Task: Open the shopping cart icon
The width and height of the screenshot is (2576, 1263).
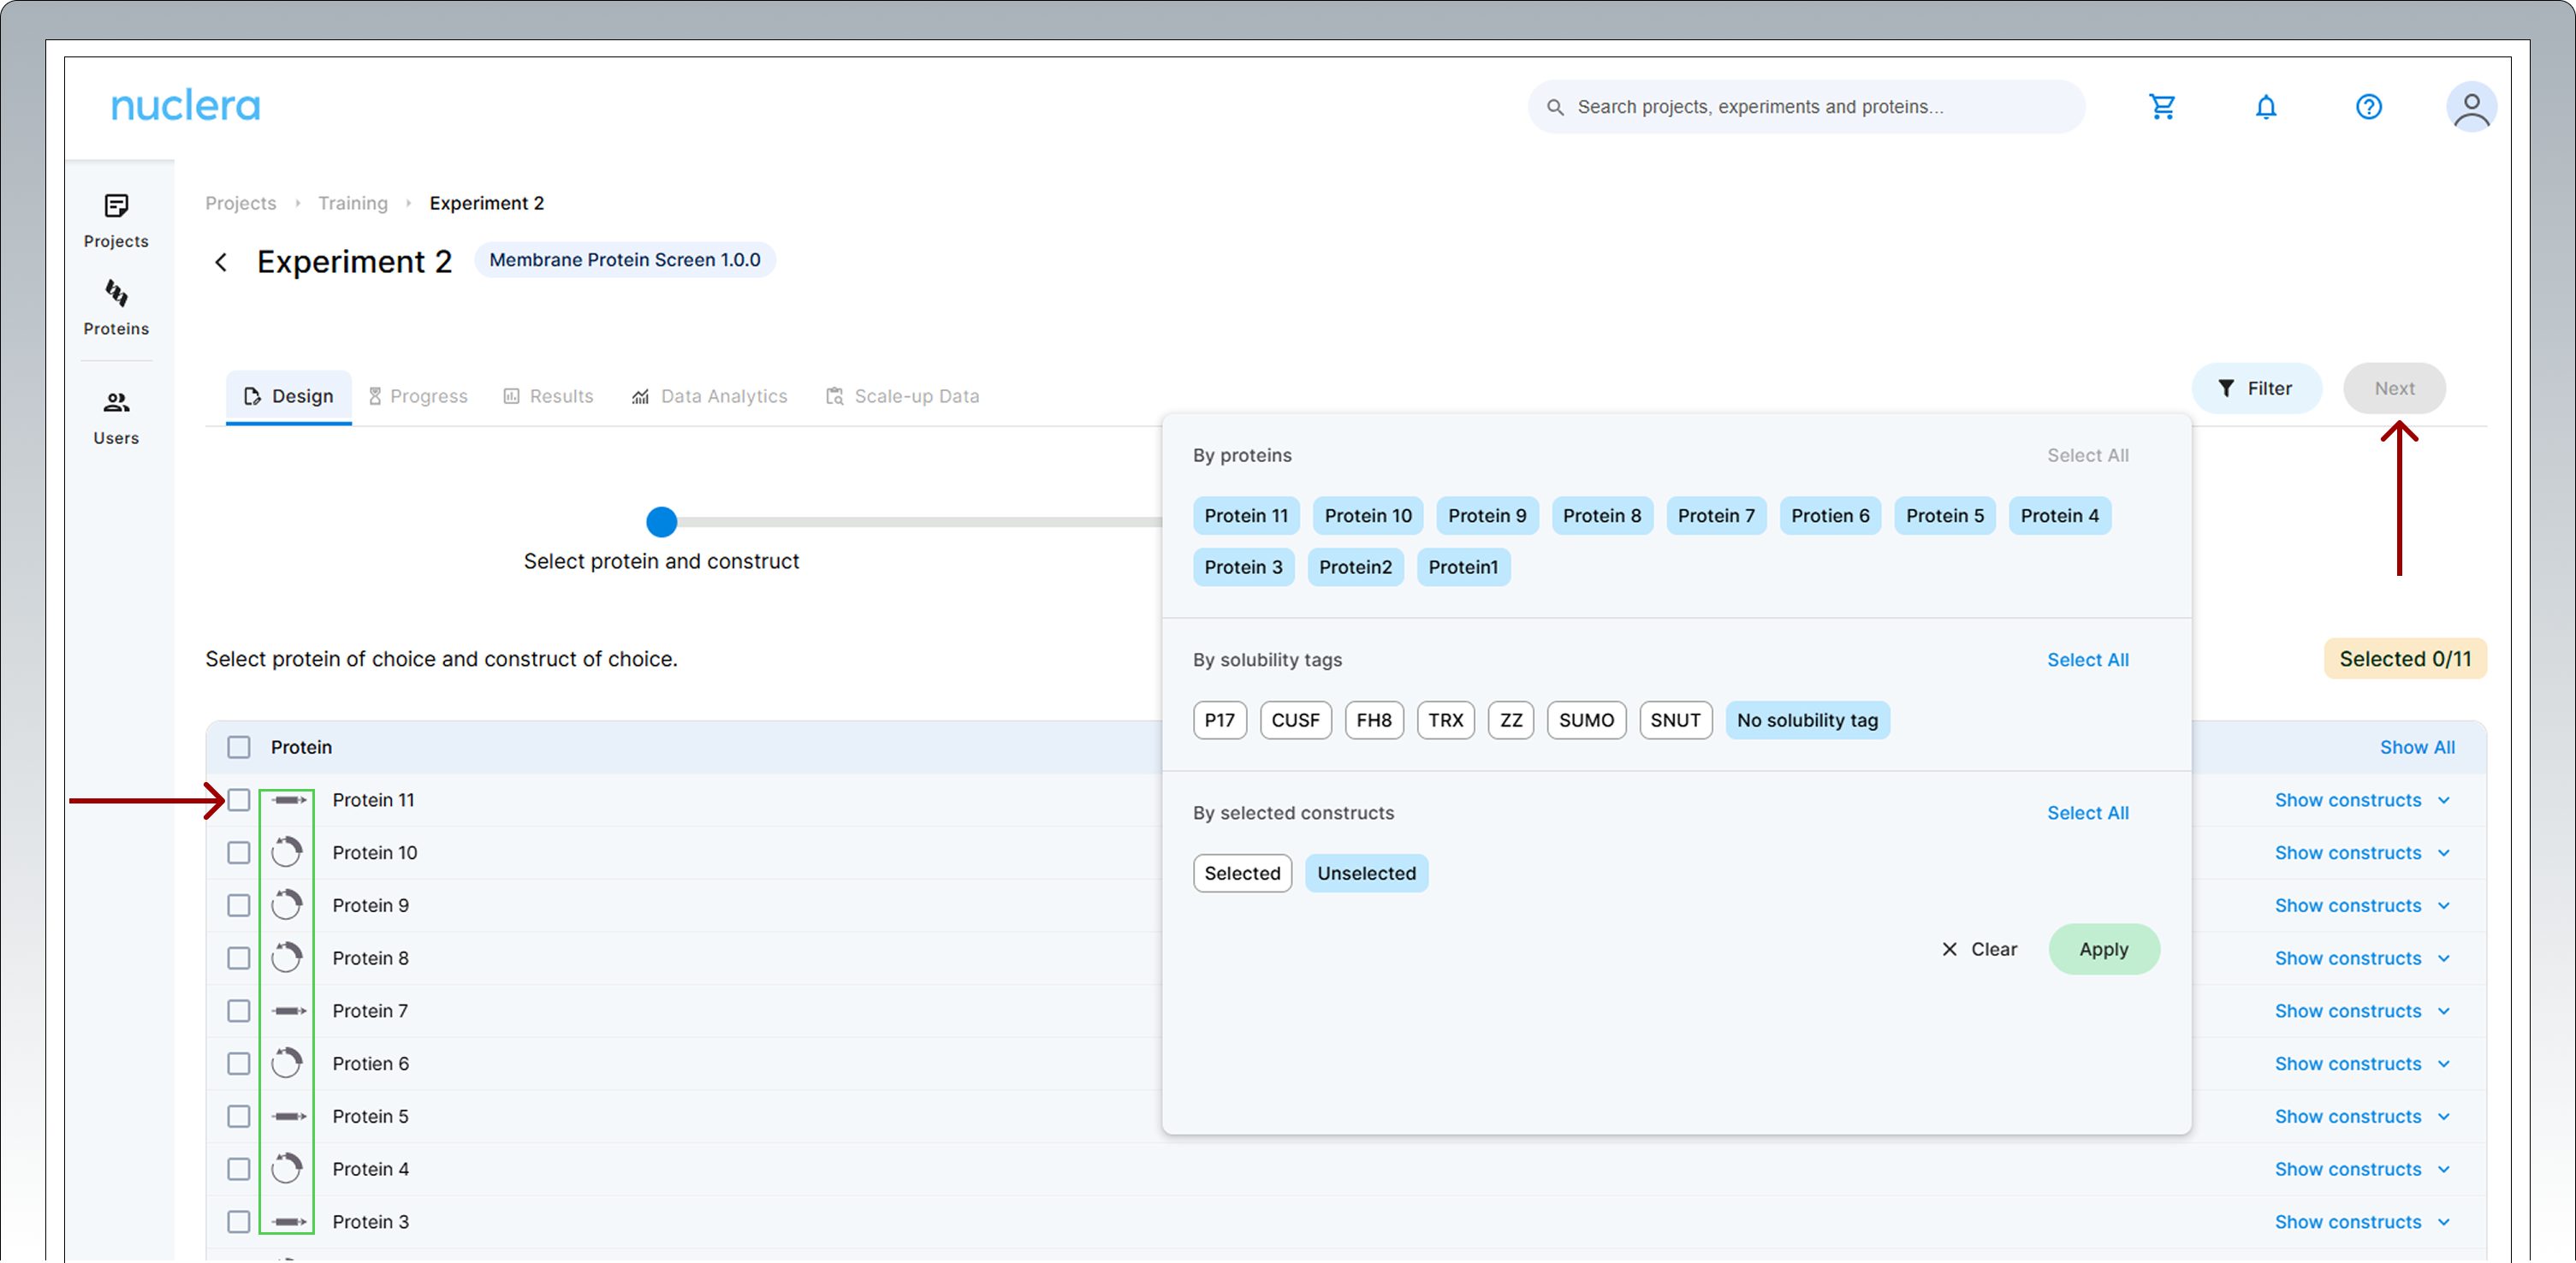Action: (x=2162, y=107)
